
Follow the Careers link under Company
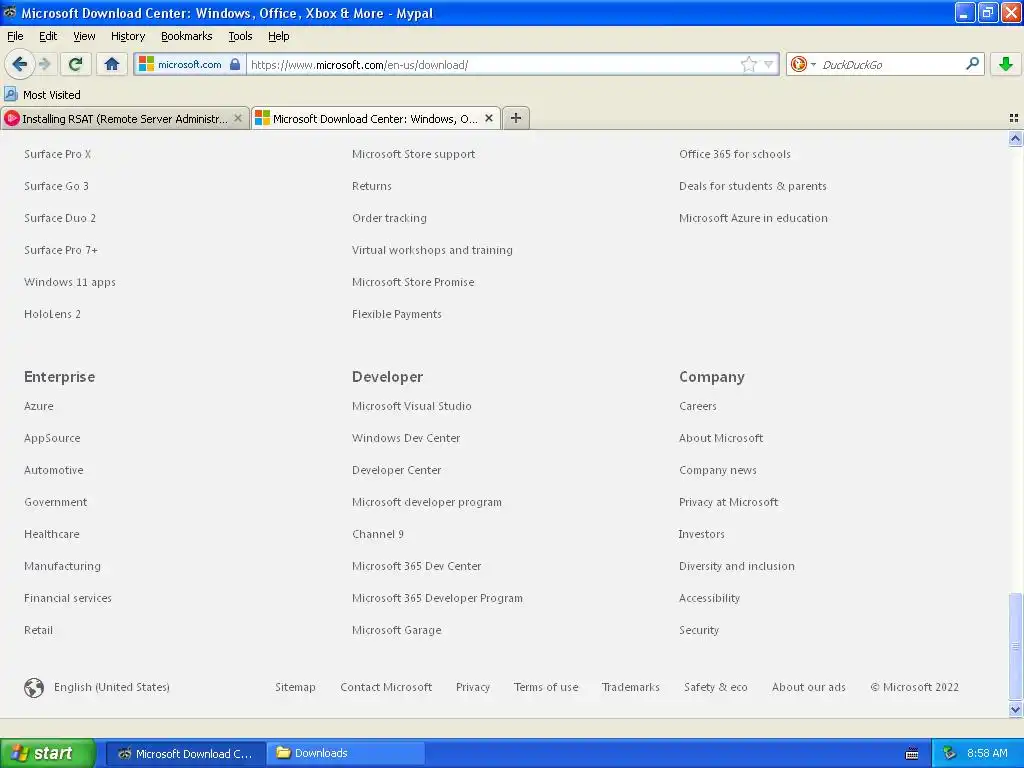697,406
